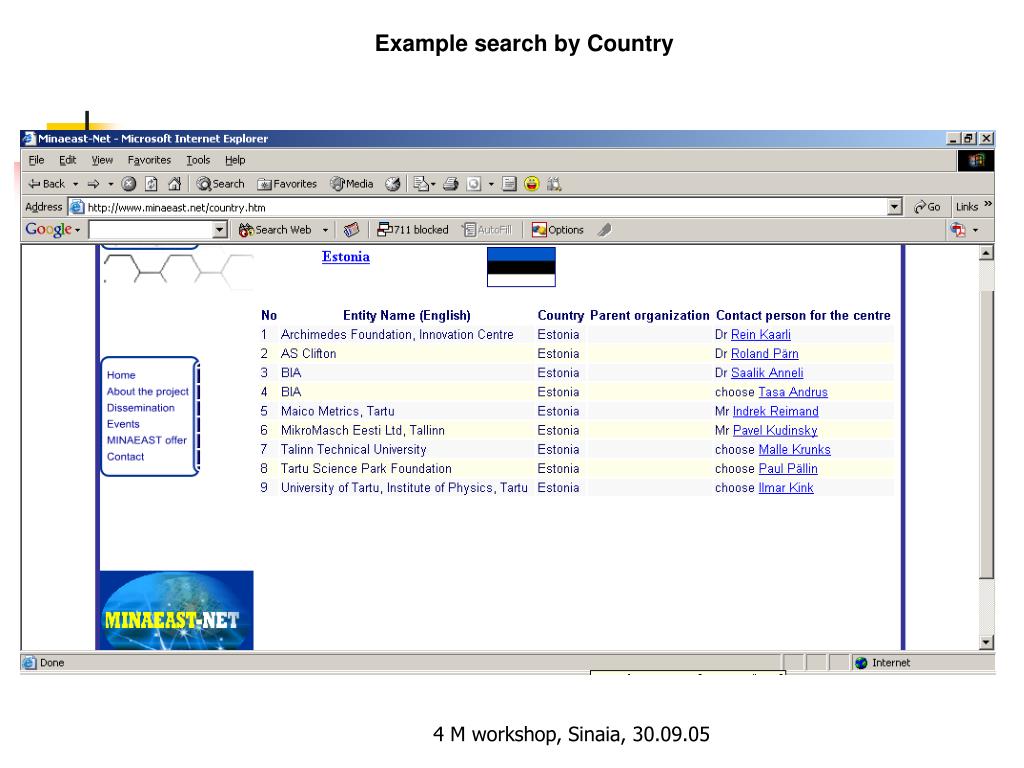This screenshot has height=768, width=1024.
Task: Click the AutoFill button
Action: [x=487, y=230]
